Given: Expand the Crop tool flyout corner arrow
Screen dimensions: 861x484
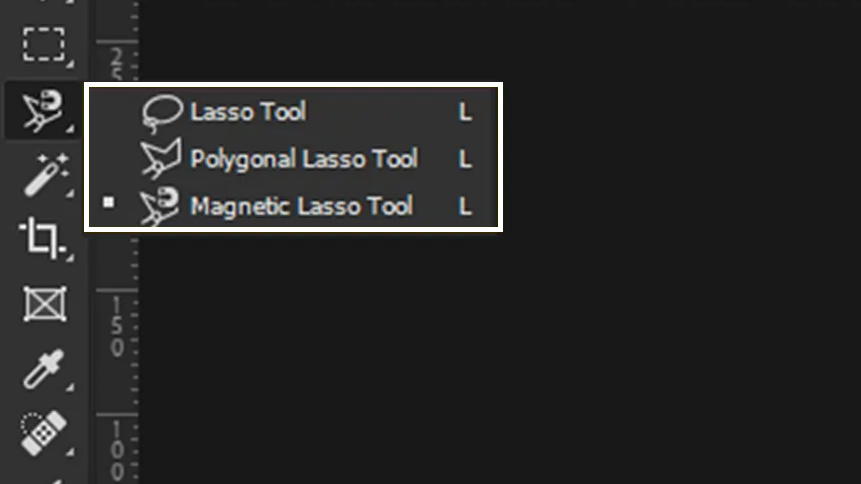Looking at the screenshot, I should (x=70, y=258).
